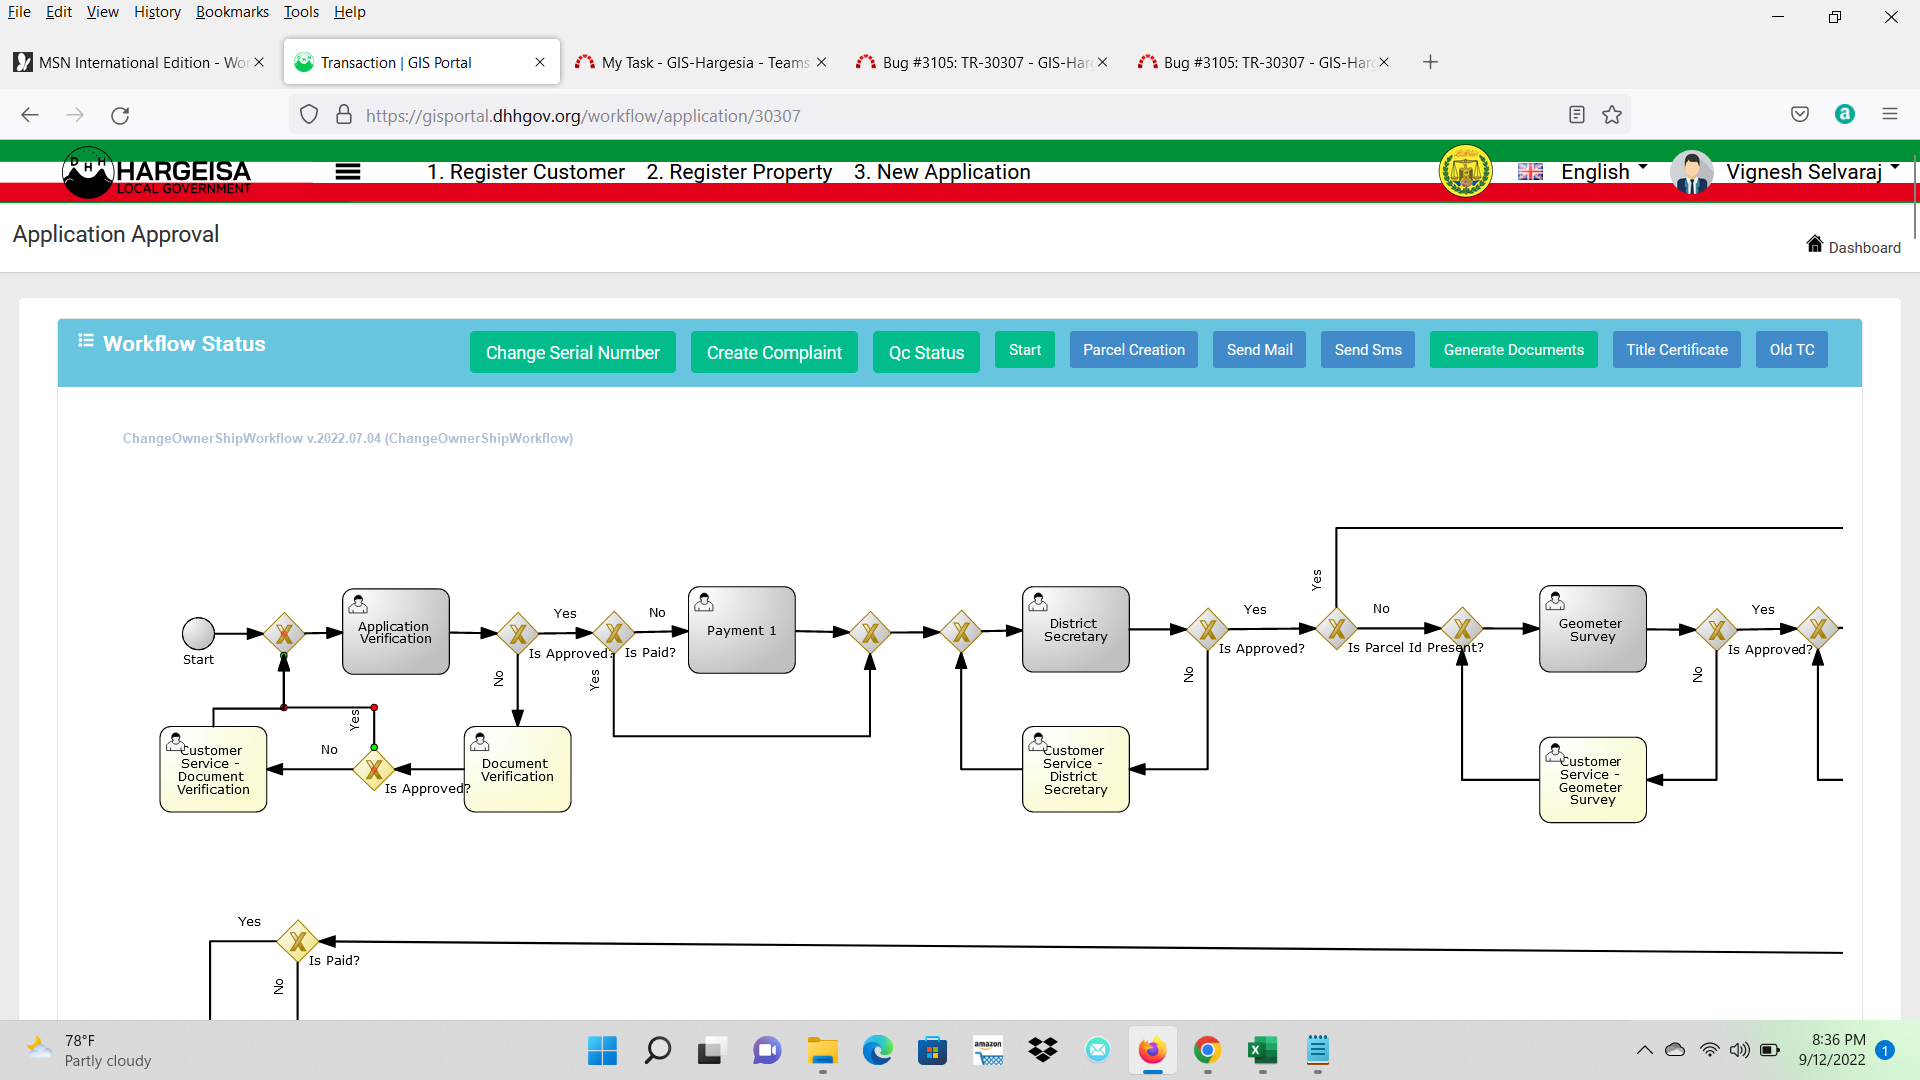Click the Document Verification task node
Image resolution: width=1920 pixels, height=1080 pixels.
tap(517, 769)
